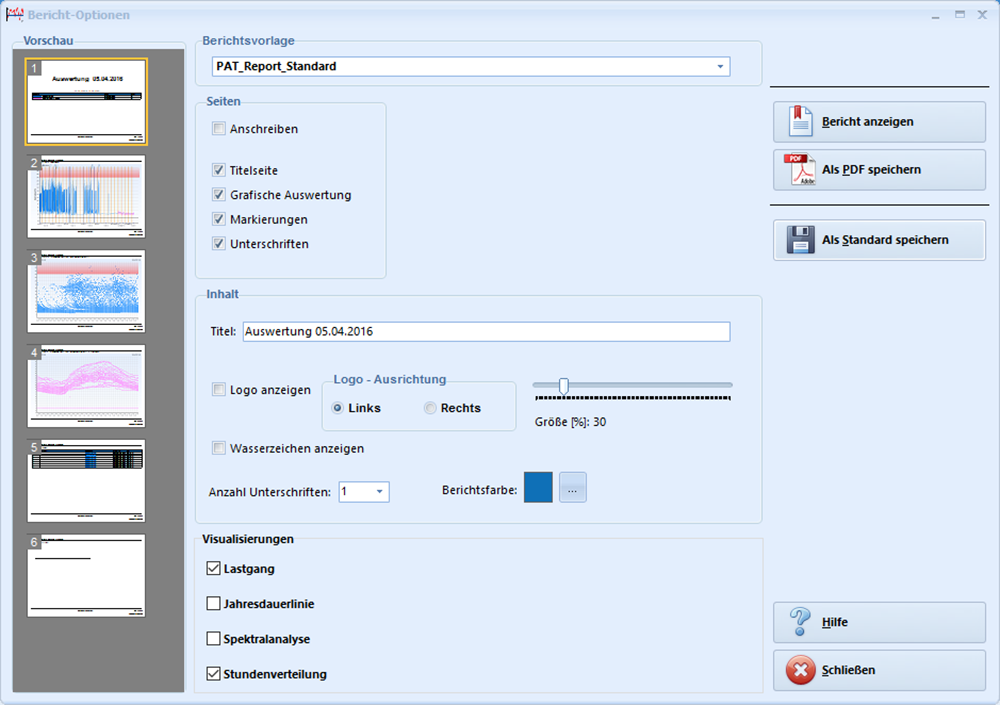Click the floppy disk save icon
Viewport: 1000px width, 705px height.
pos(800,240)
